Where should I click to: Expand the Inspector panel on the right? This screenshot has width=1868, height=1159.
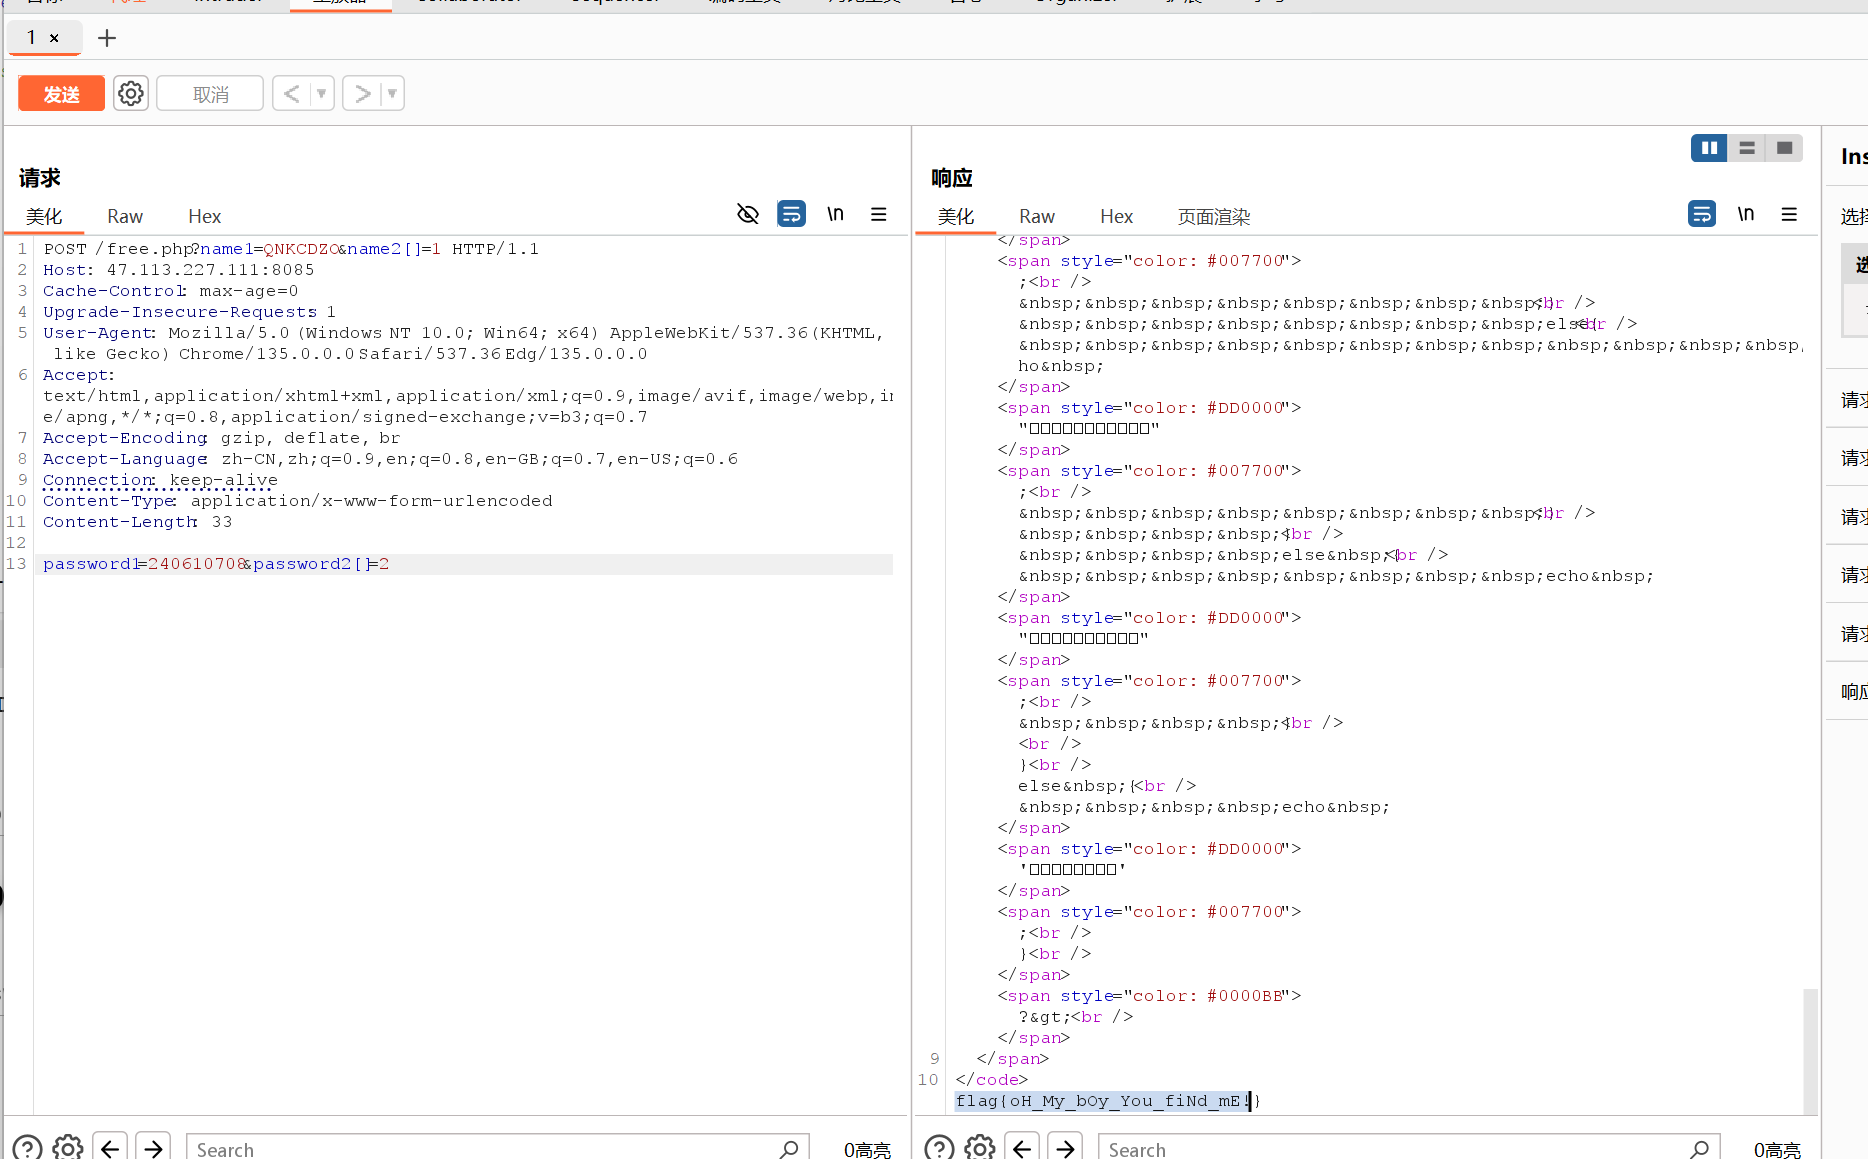point(1851,155)
